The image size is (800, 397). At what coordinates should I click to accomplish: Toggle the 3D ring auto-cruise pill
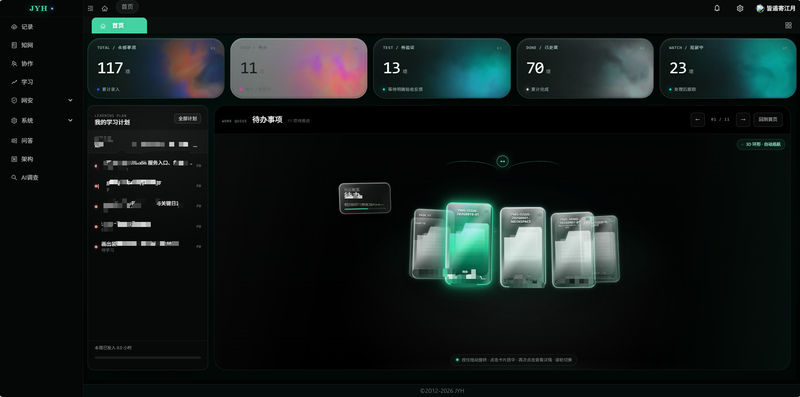tap(761, 144)
